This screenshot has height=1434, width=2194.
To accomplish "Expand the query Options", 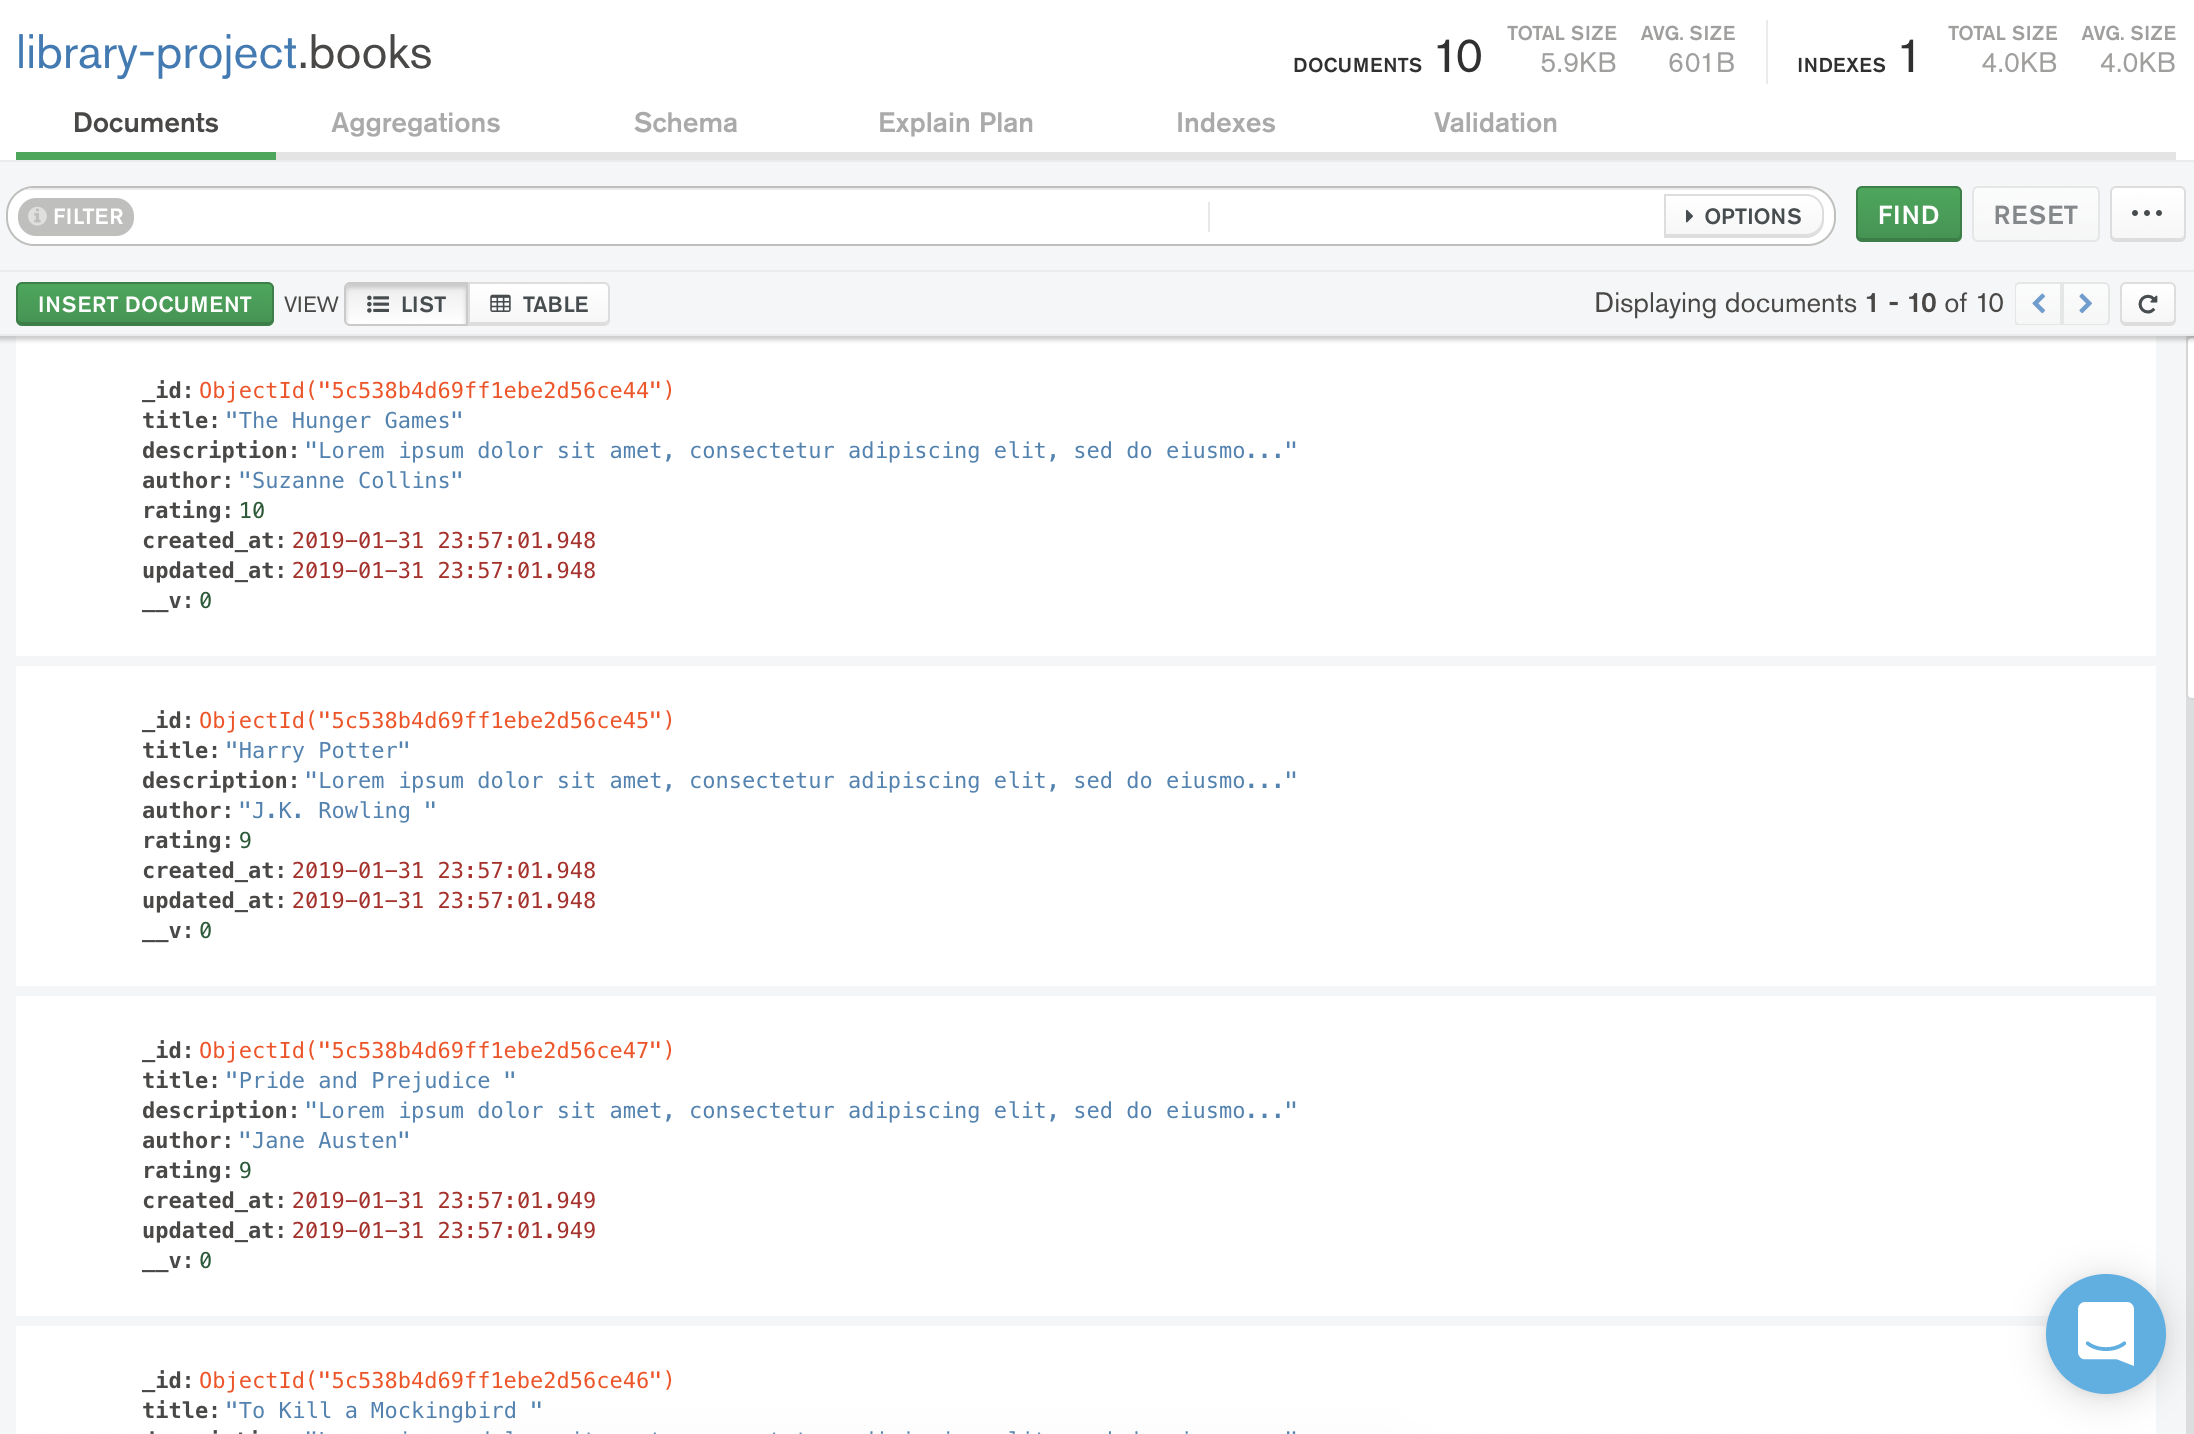I will 1743,216.
